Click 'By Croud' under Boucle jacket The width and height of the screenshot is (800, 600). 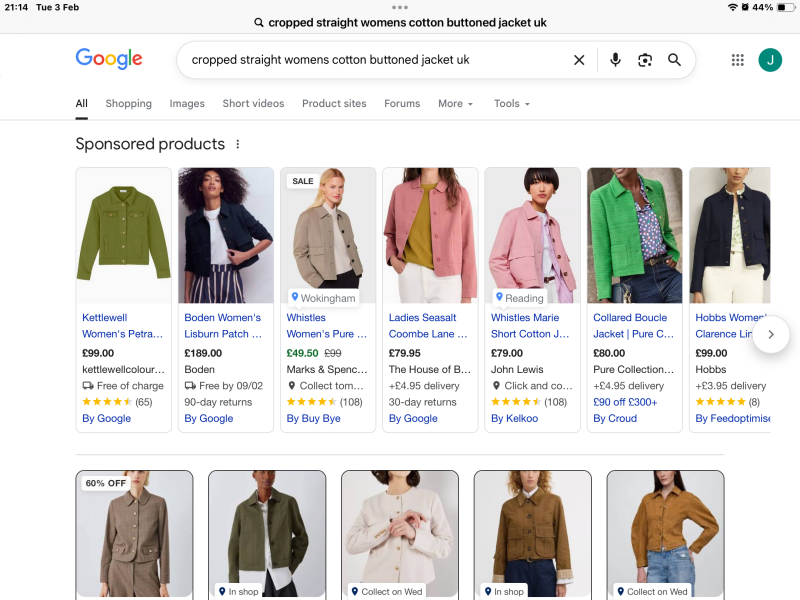pyautogui.click(x=615, y=418)
